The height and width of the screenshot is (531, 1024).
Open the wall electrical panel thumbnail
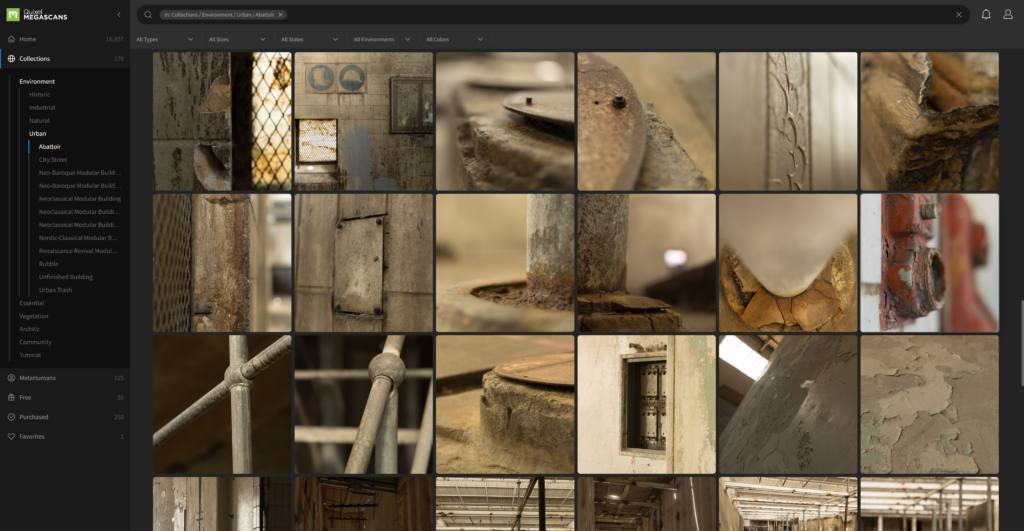(x=647, y=404)
